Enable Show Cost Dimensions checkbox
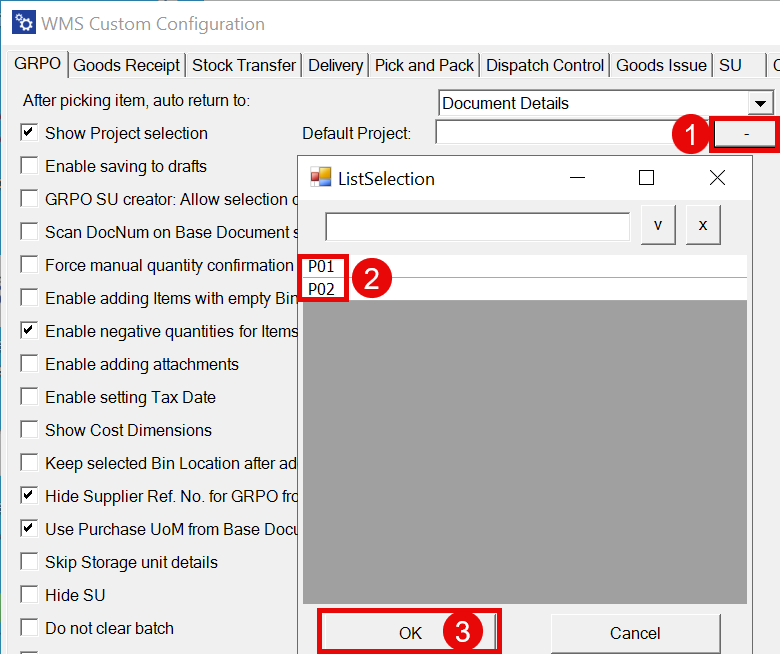Screen dimensions: 780x654 coord(29,430)
